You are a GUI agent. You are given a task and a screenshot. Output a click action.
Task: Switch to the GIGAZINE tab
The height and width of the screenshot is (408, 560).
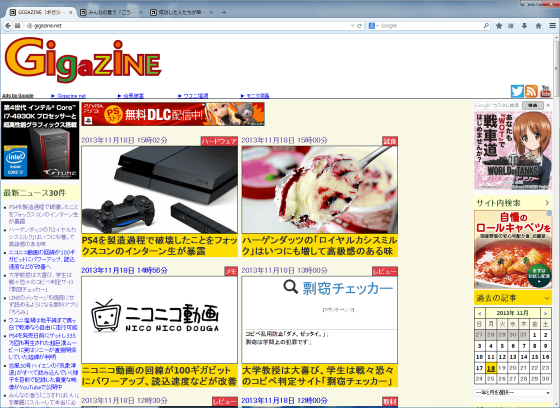pyautogui.click(x=40, y=13)
